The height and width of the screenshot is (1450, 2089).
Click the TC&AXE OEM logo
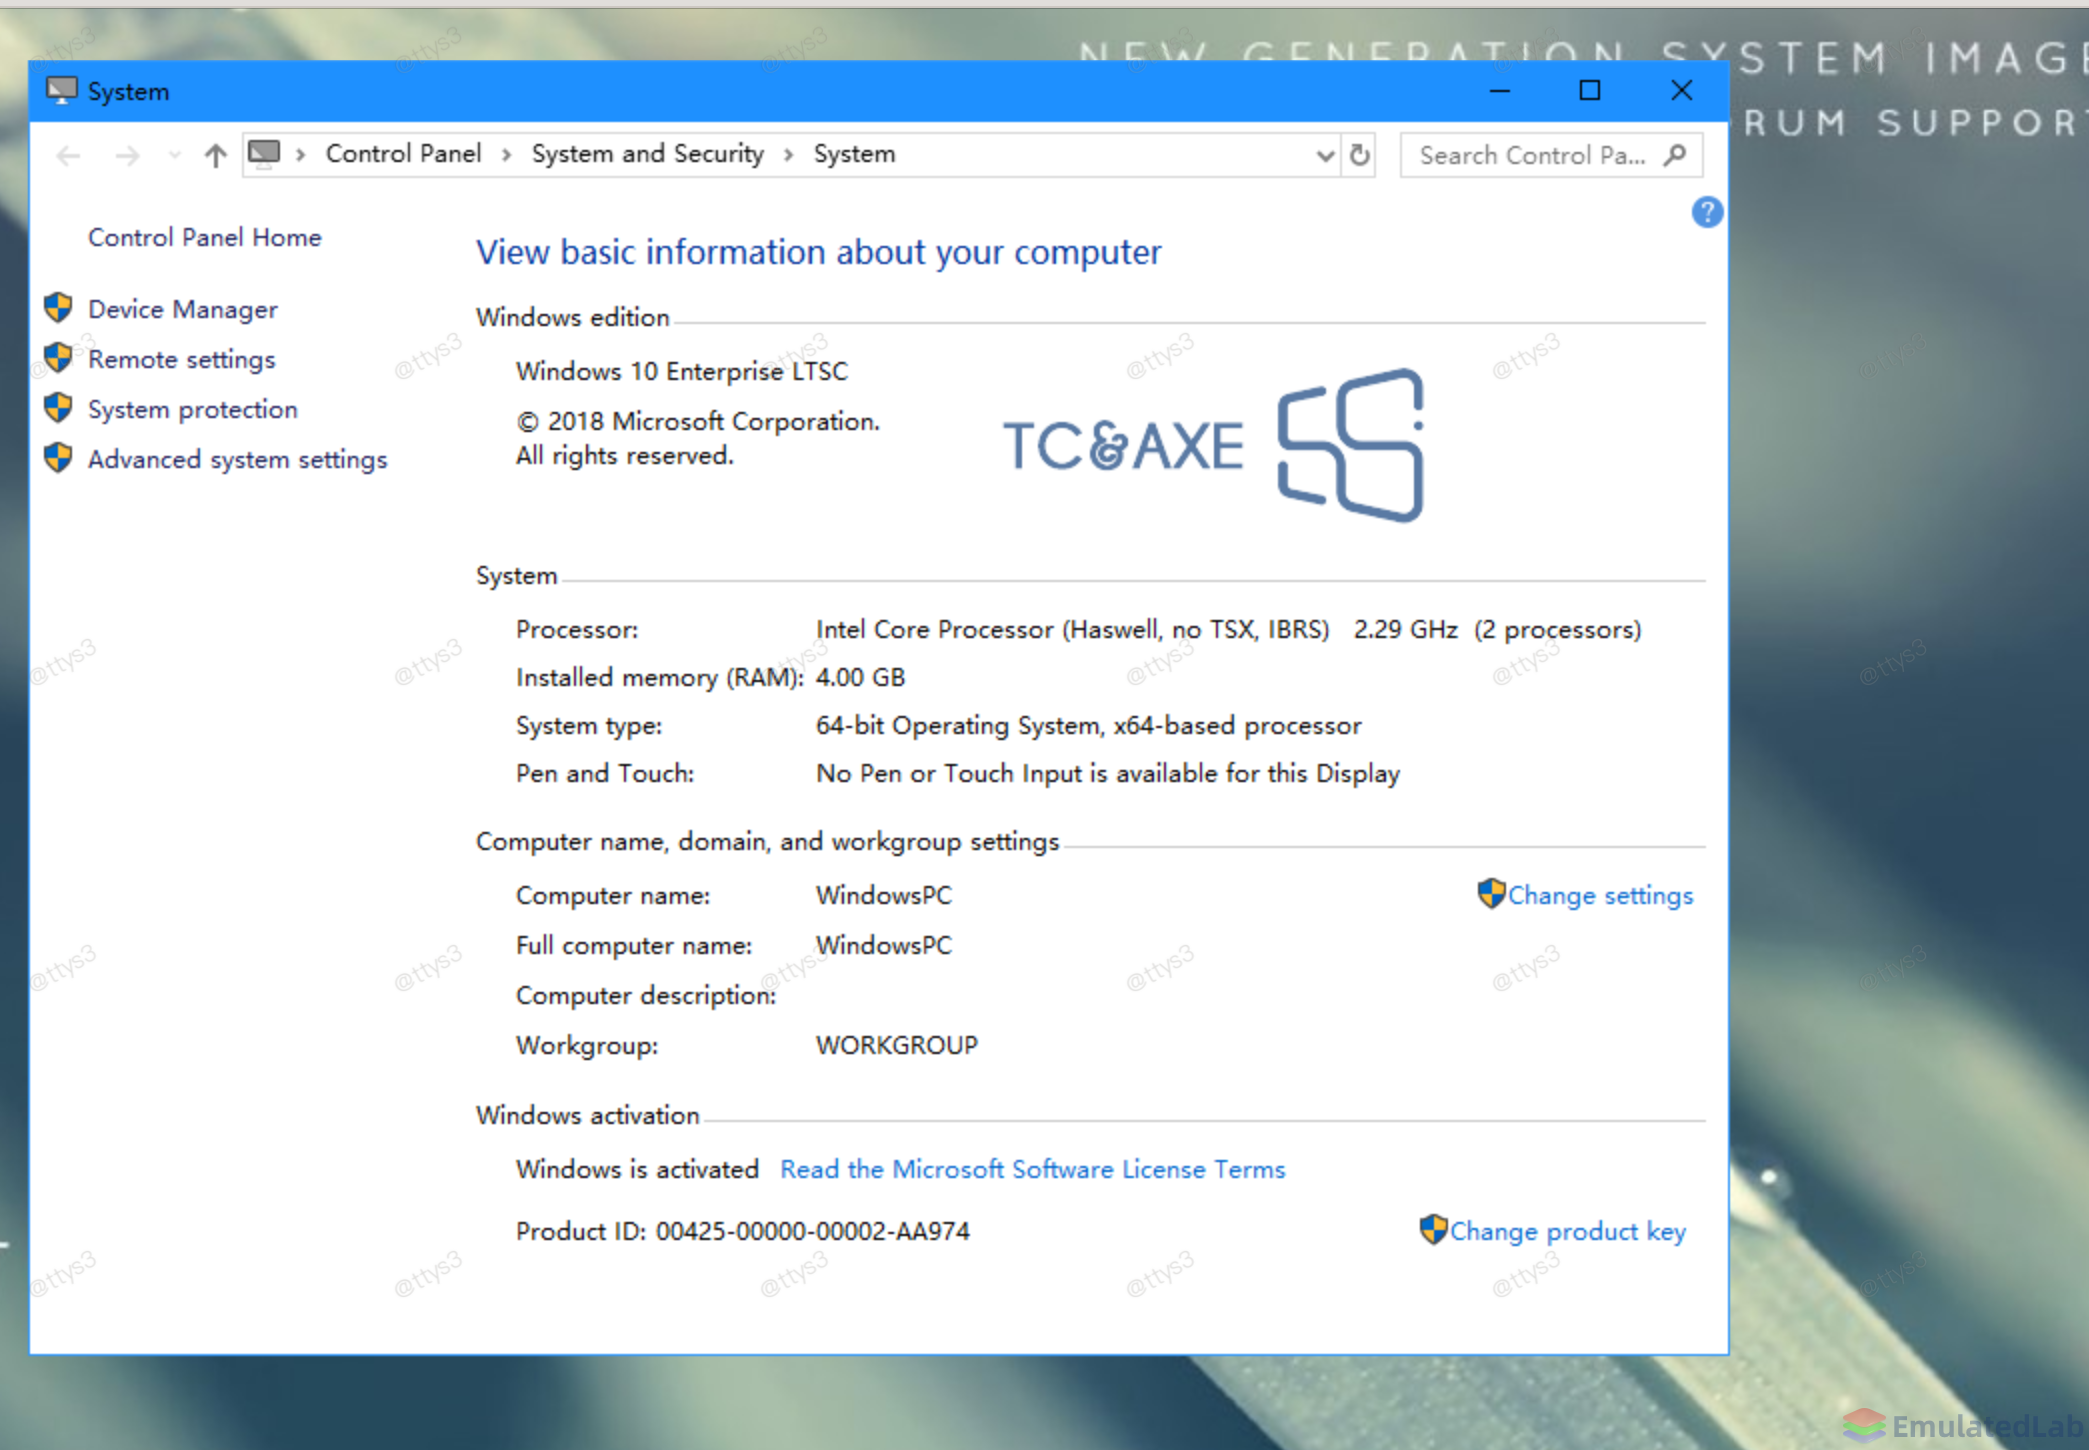click(x=1213, y=445)
